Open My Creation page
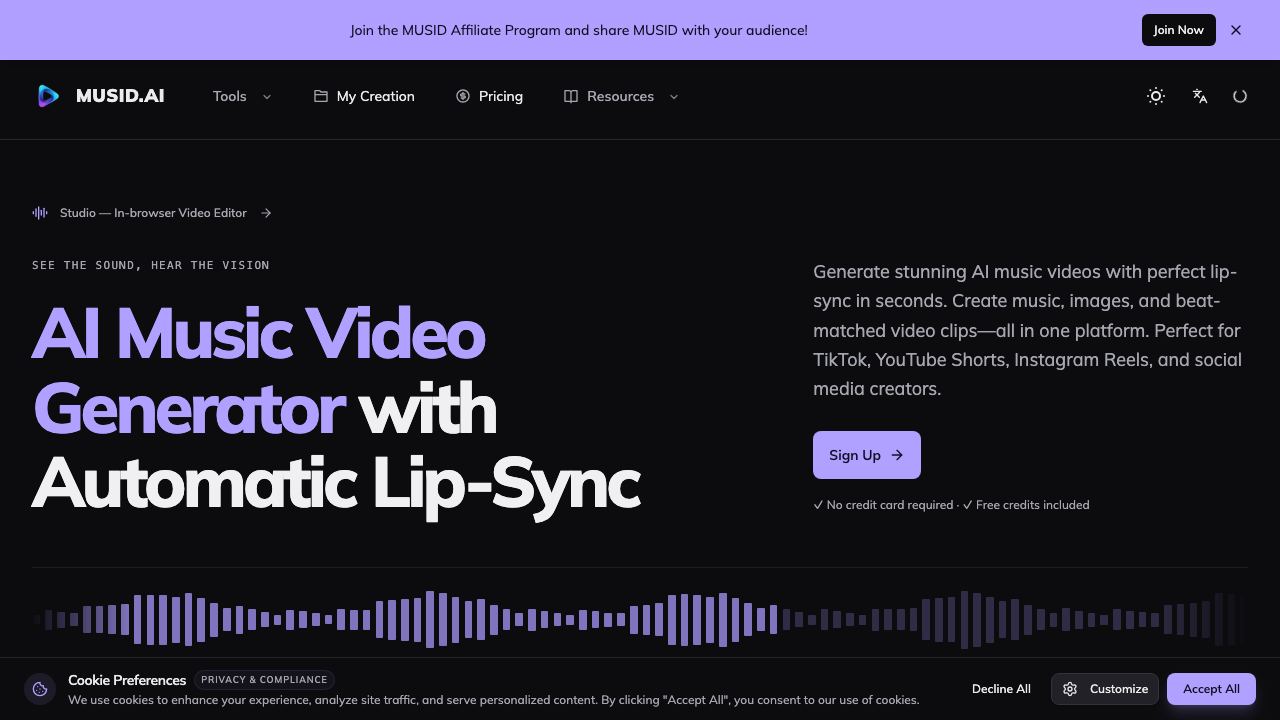This screenshot has width=1280, height=720. pyautogui.click(x=364, y=96)
